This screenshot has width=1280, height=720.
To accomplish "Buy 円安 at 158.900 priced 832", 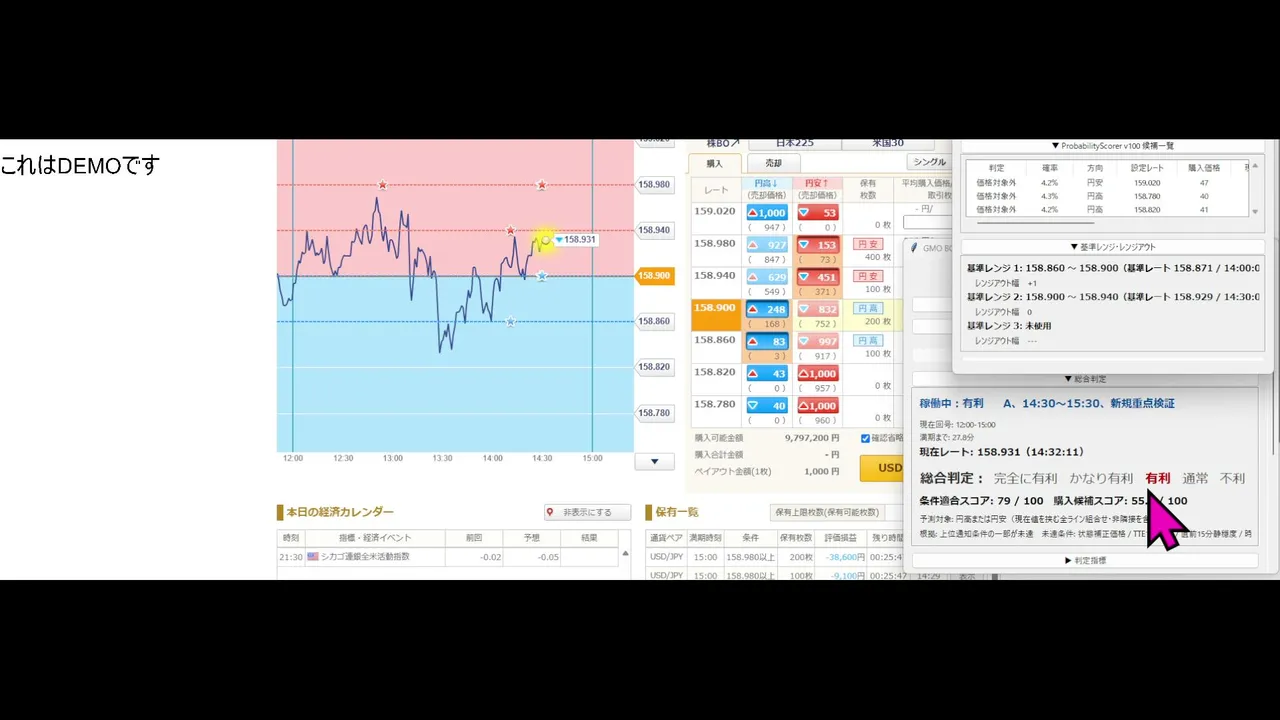I will [817, 310].
